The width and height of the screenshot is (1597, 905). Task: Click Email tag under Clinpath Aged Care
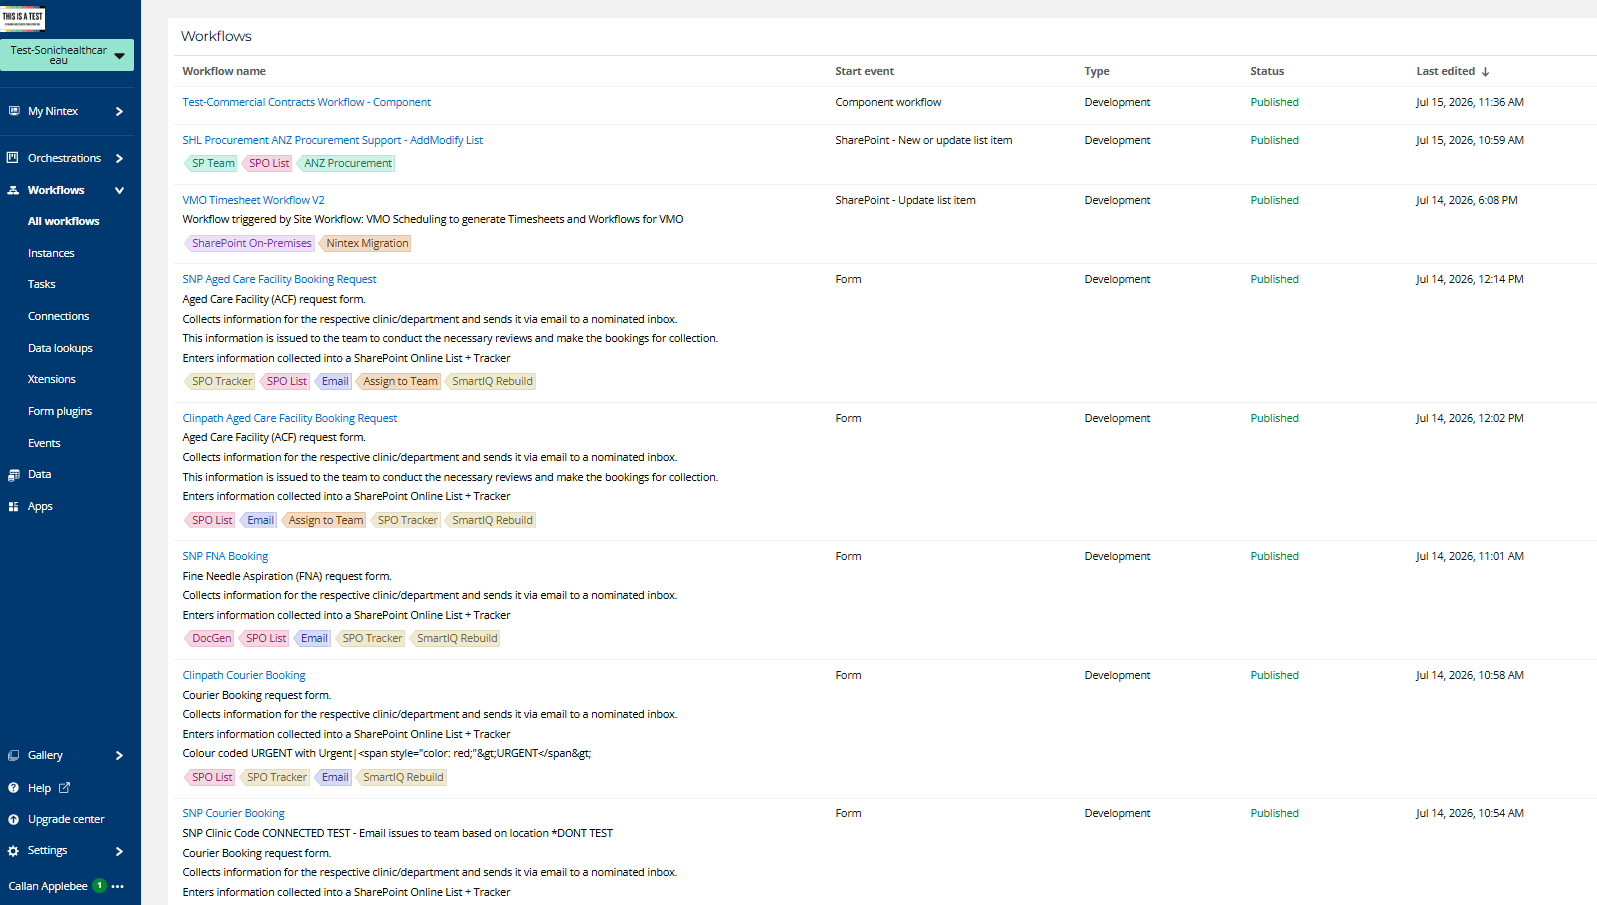(x=258, y=521)
